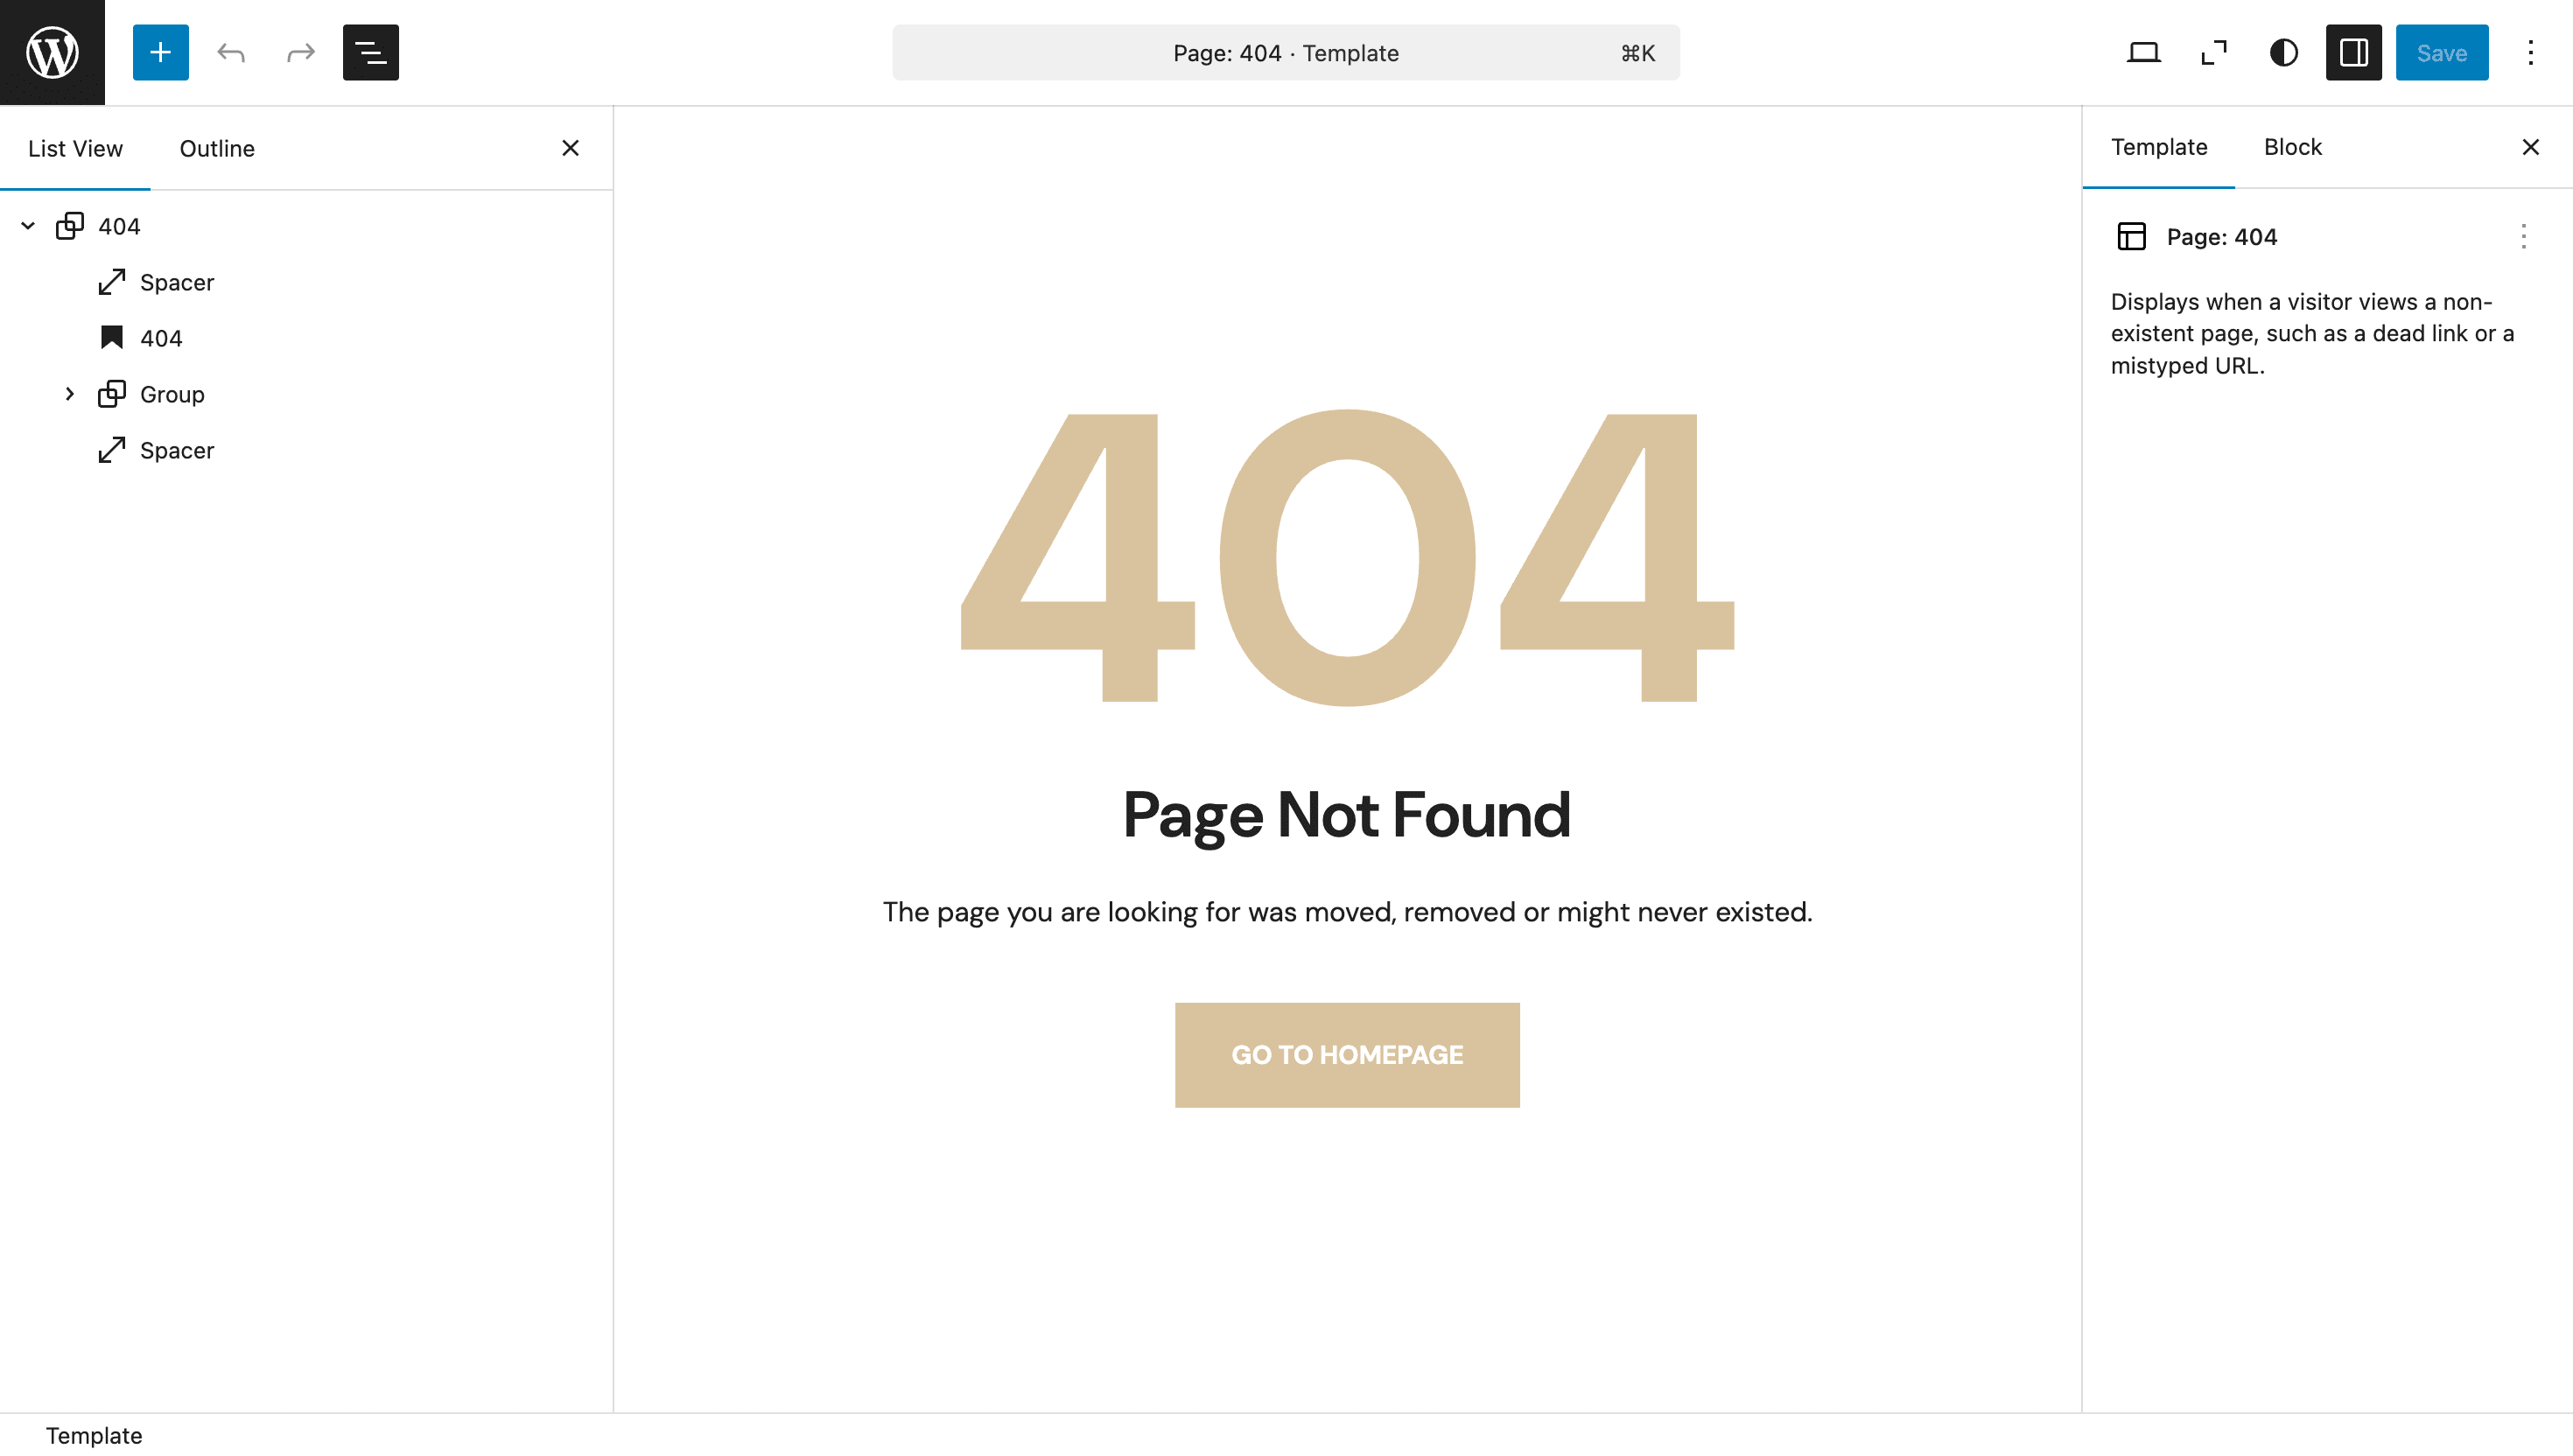Collapse the top-level 404 group
Screen dimensions: 2573x1456
(28, 226)
